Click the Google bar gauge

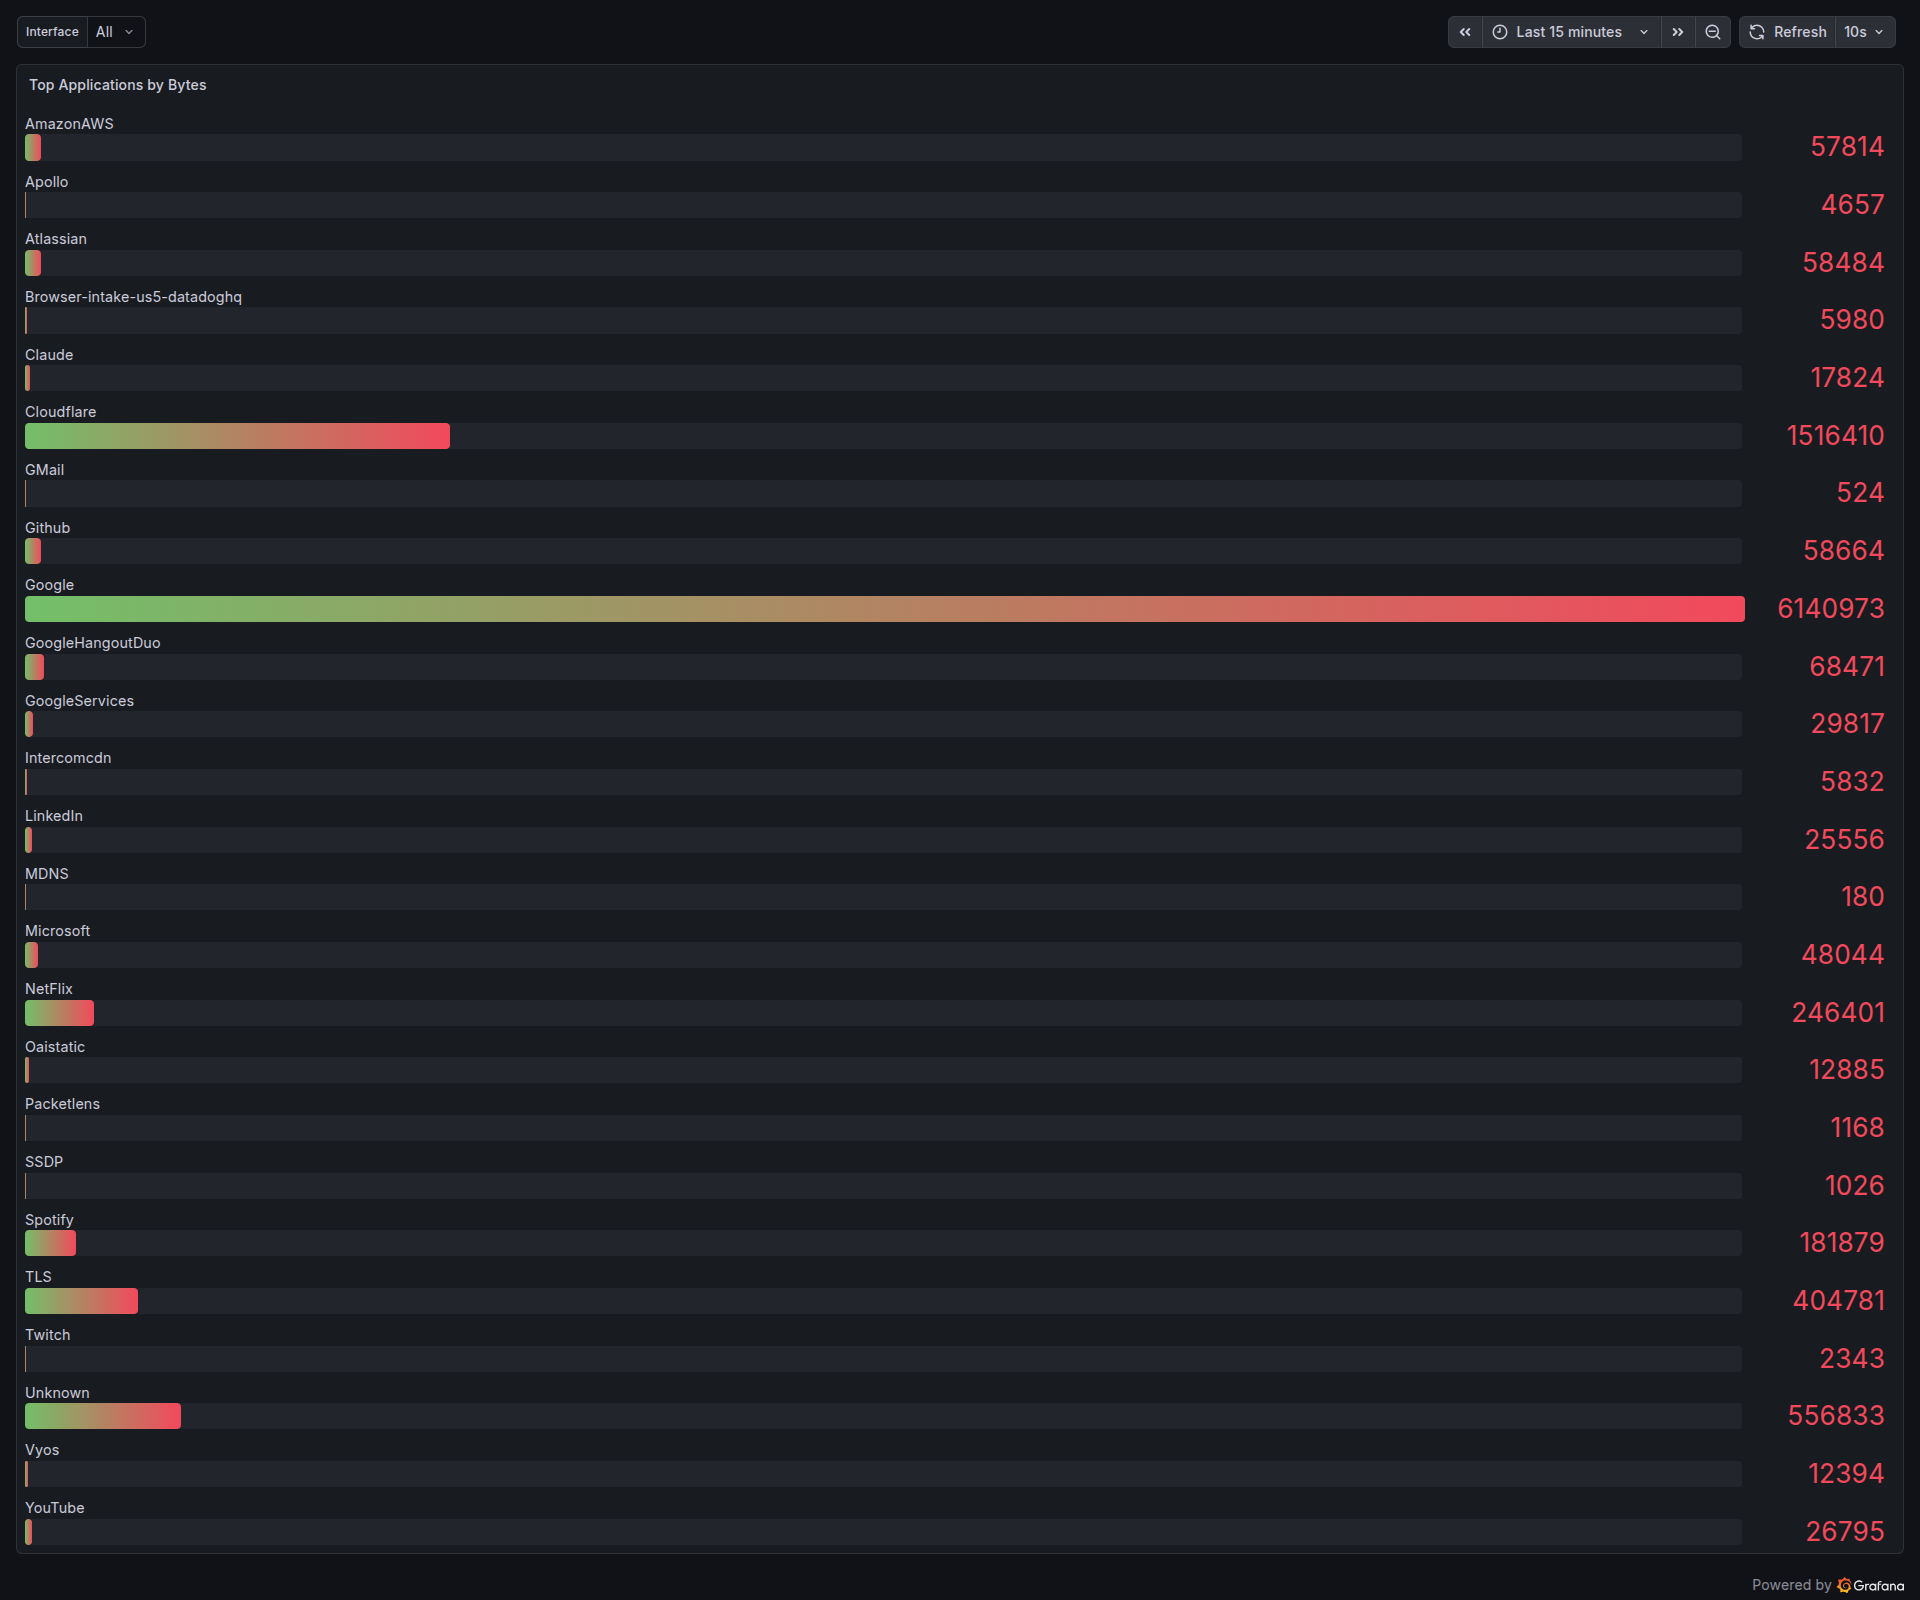coord(880,609)
